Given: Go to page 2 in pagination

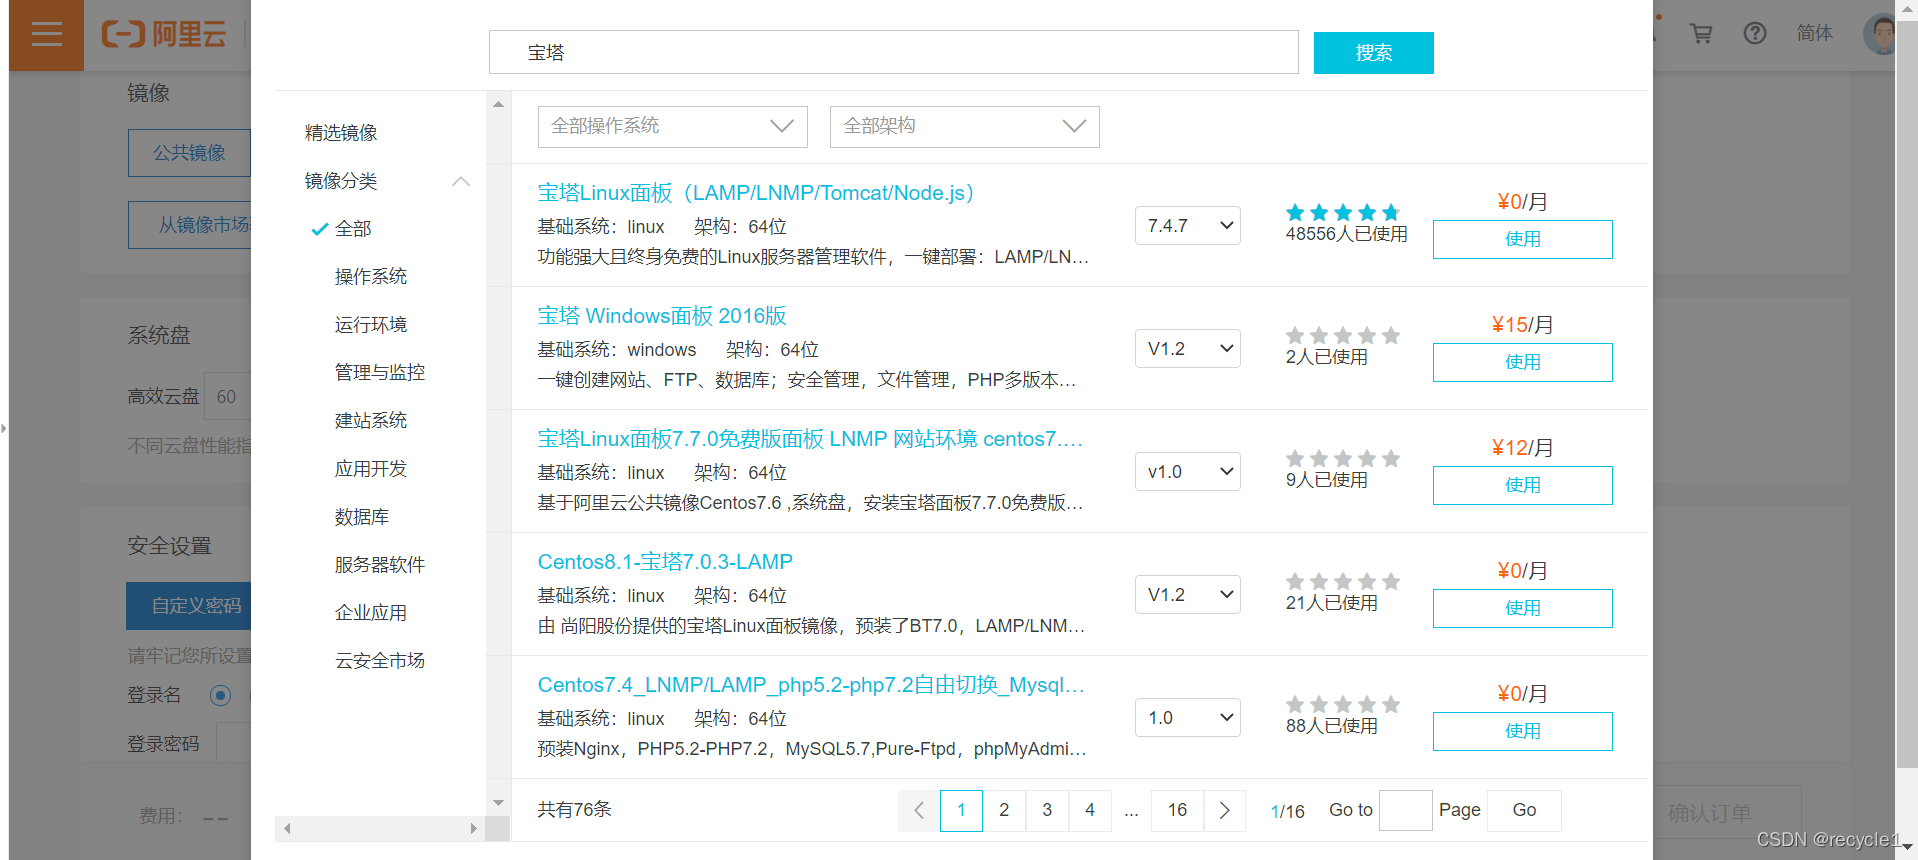Looking at the screenshot, I should point(1004,810).
